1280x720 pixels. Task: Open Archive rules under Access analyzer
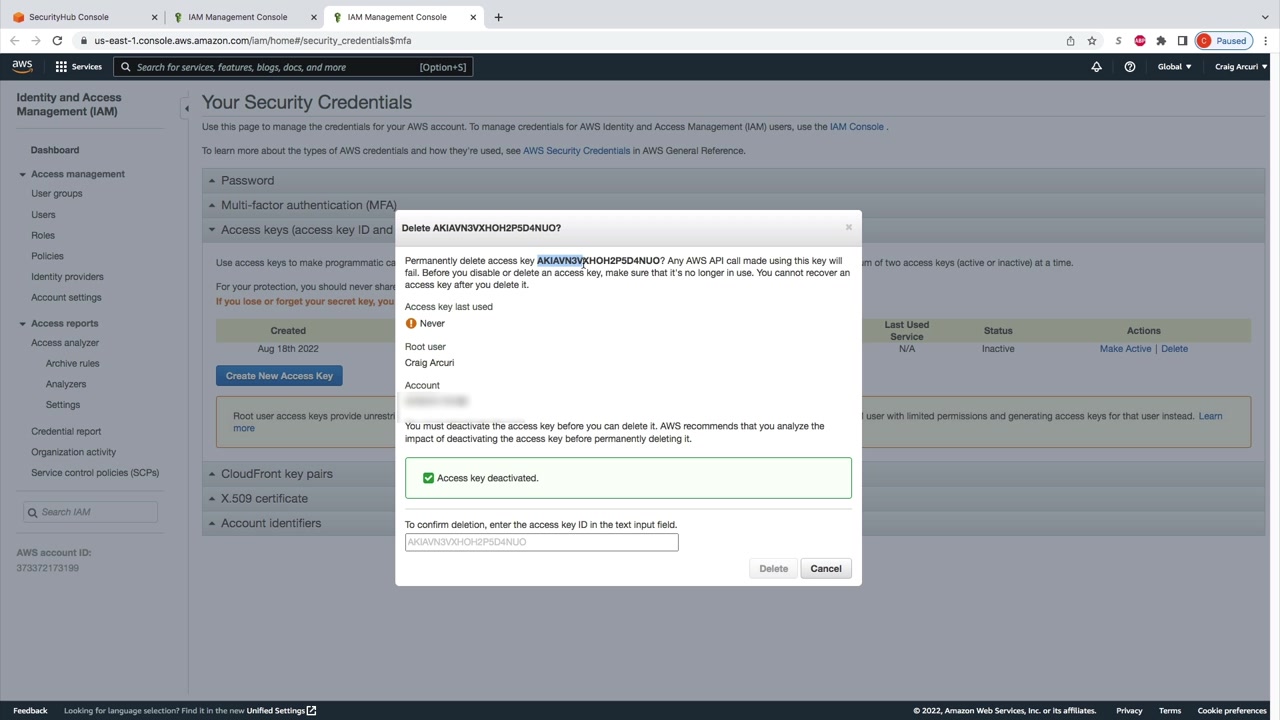click(x=72, y=364)
